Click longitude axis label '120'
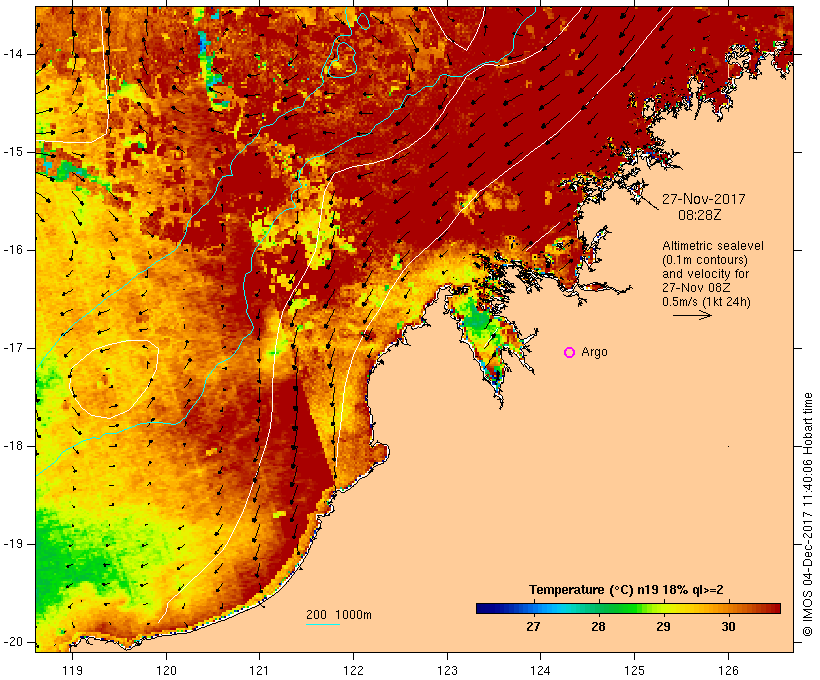The image size is (820, 680). [x=166, y=671]
